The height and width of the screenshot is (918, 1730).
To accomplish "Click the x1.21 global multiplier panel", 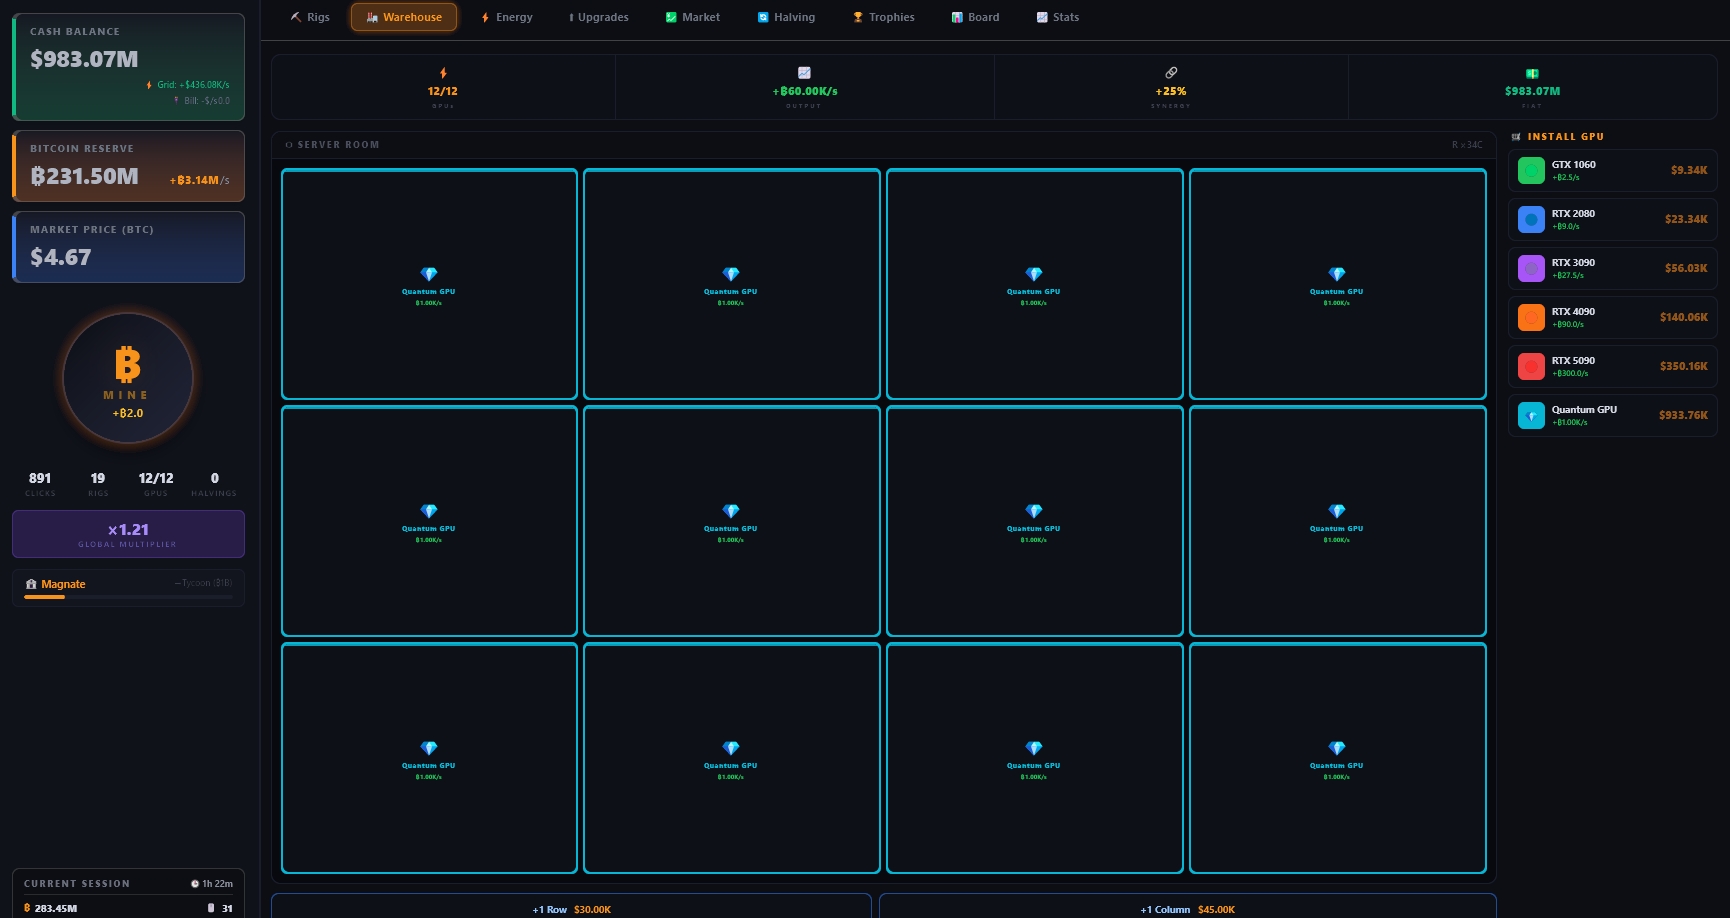I will click(x=128, y=534).
